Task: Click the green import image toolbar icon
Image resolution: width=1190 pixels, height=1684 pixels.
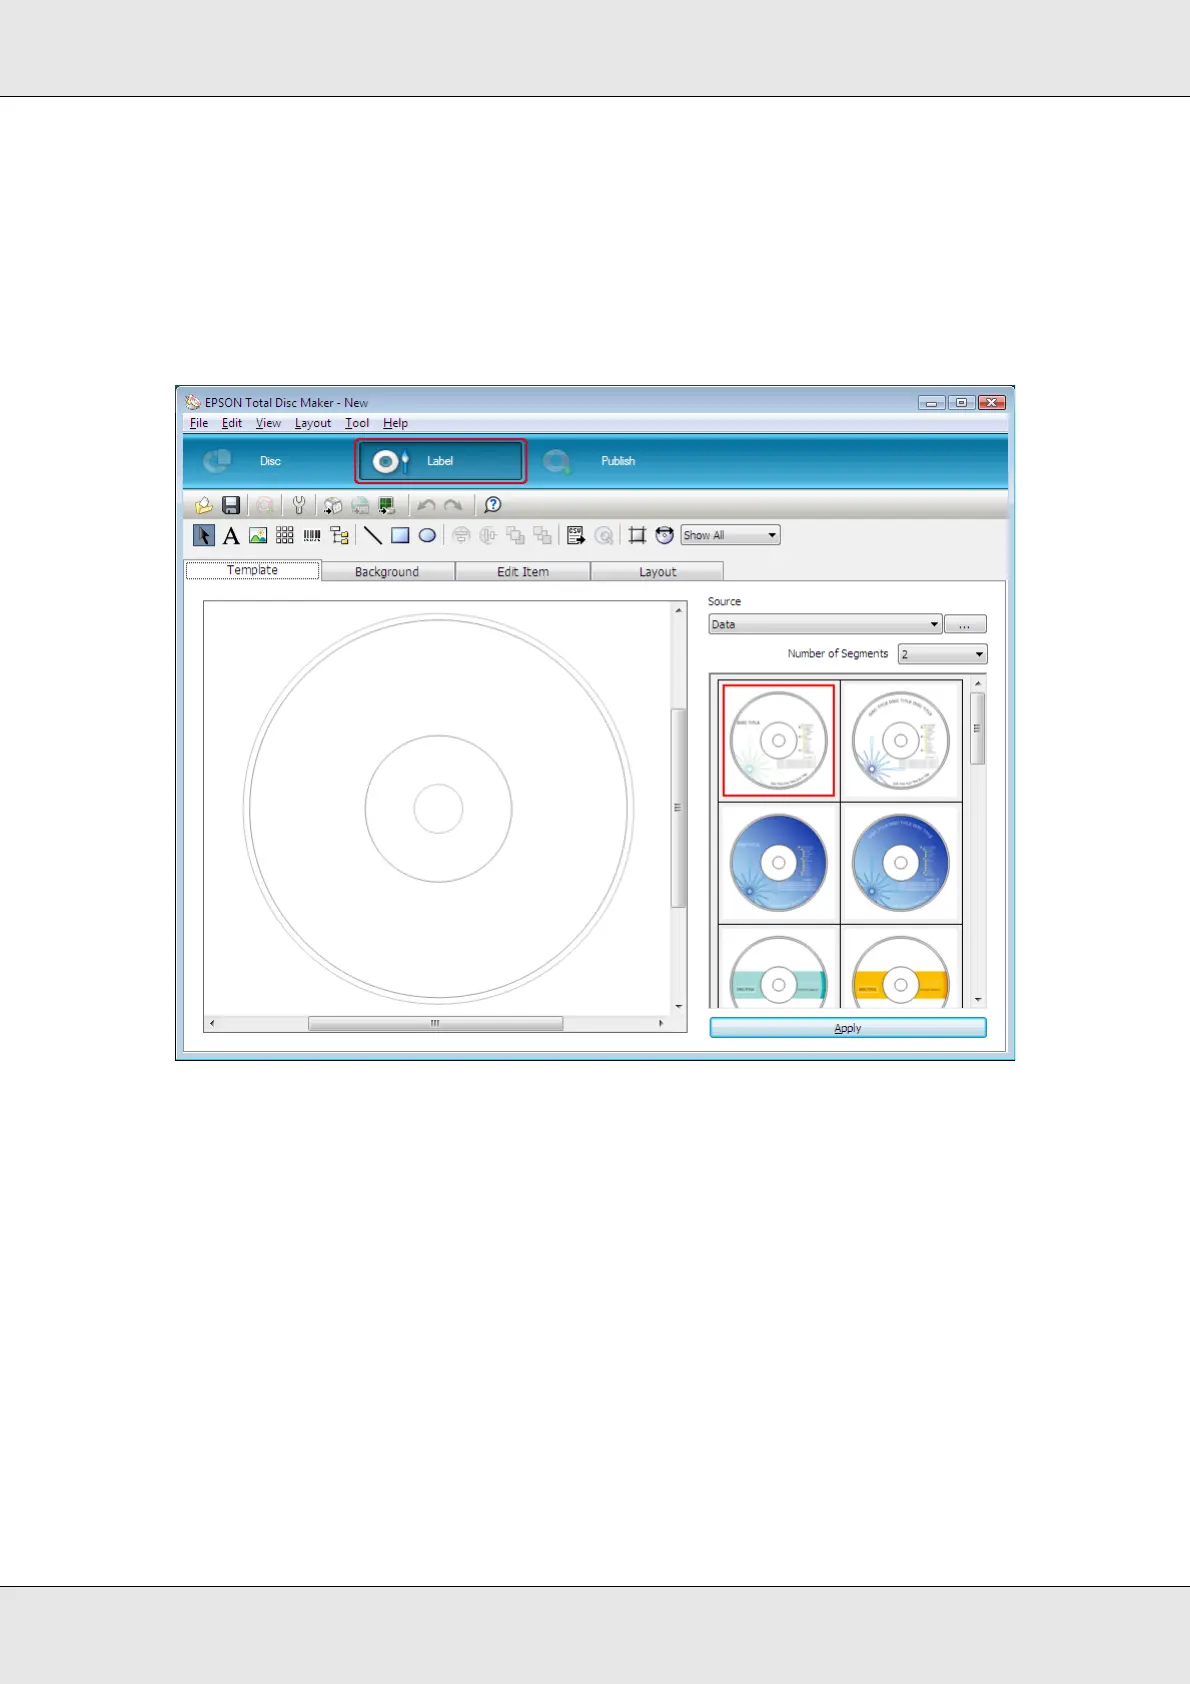Action: 387,505
